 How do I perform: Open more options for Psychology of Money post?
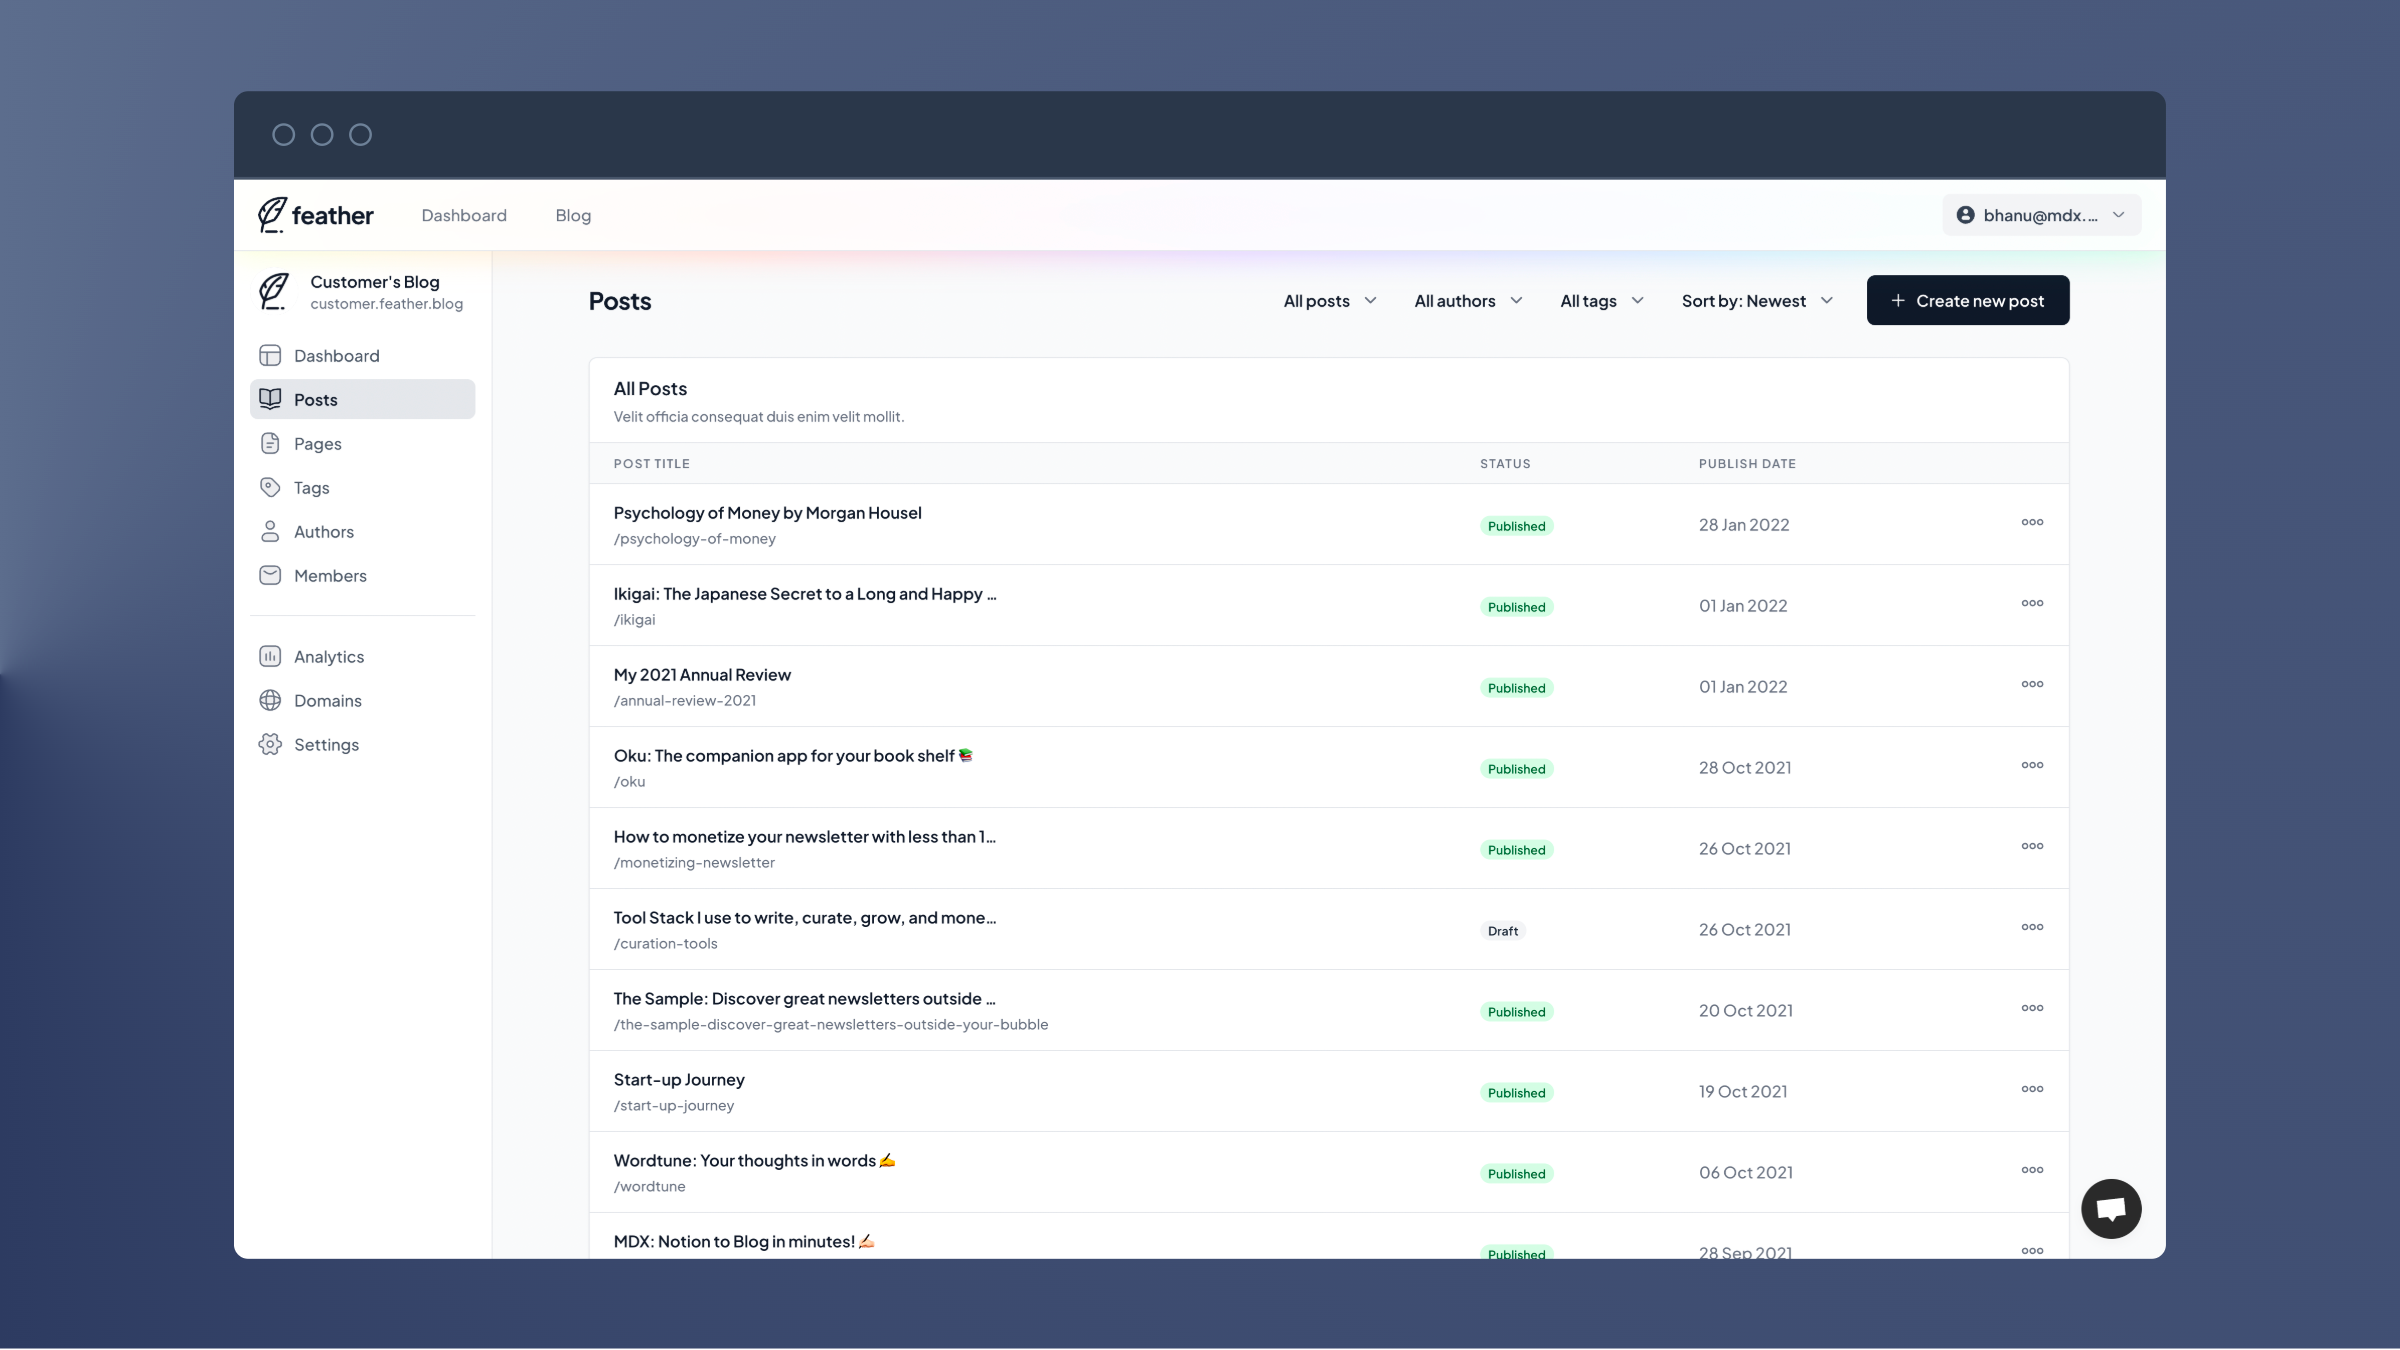[x=2032, y=522]
